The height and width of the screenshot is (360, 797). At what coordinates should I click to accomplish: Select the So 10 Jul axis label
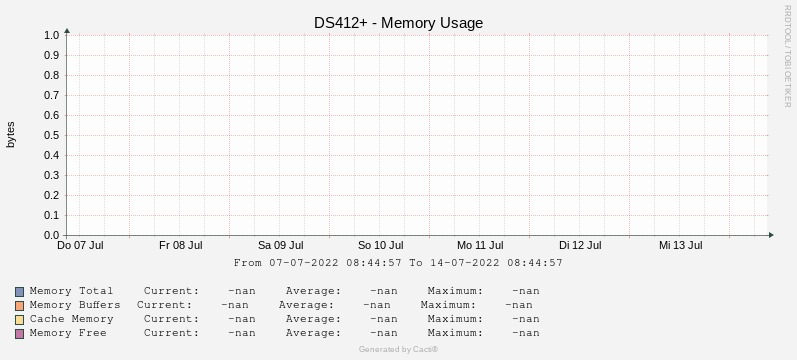point(381,246)
